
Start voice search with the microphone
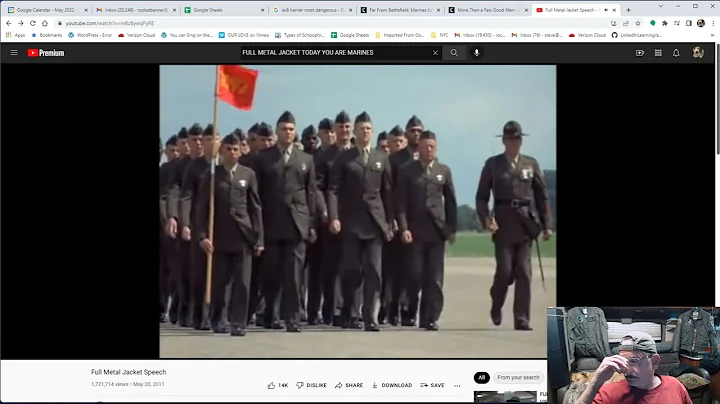[x=477, y=53]
